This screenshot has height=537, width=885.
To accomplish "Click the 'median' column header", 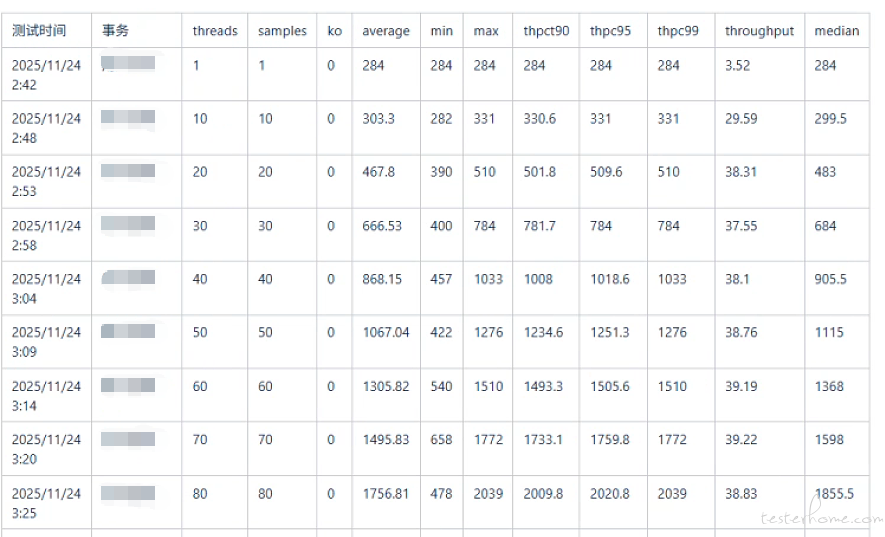I will tap(836, 31).
